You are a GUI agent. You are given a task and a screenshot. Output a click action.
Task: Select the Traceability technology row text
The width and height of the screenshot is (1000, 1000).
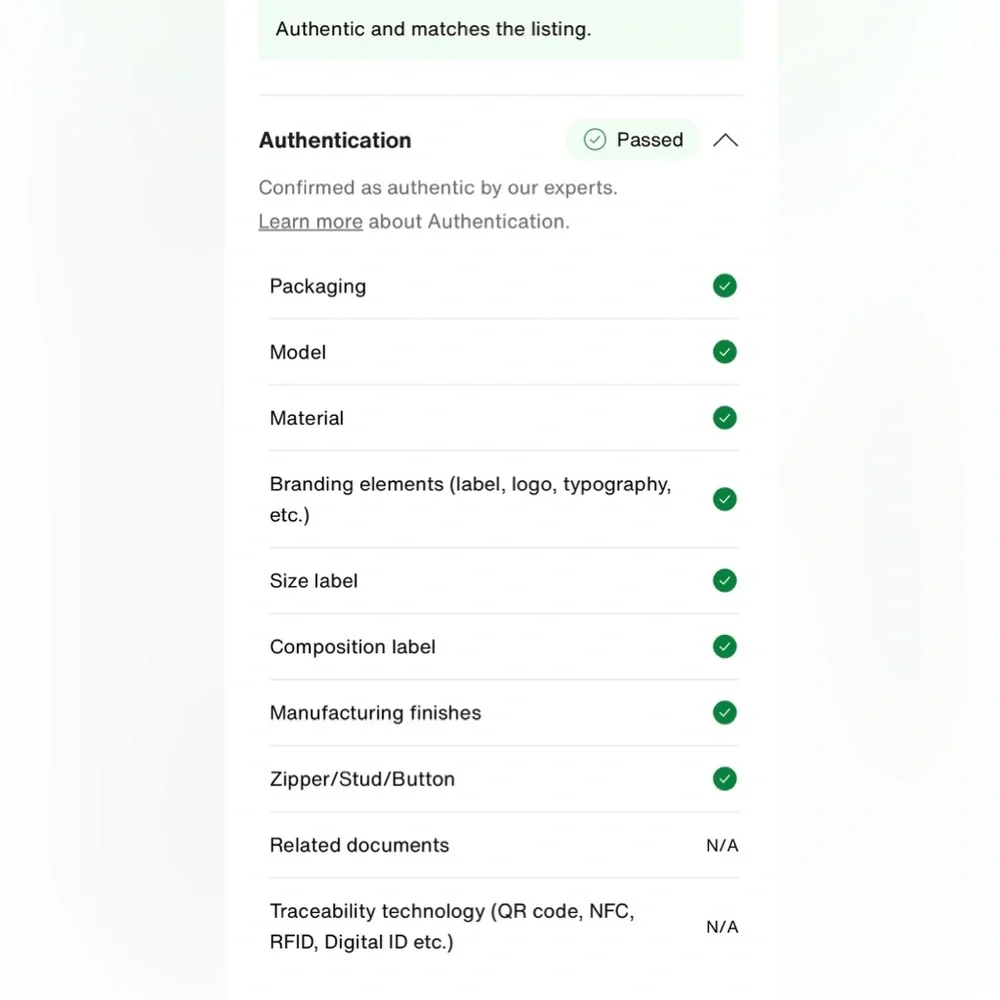click(x=452, y=926)
